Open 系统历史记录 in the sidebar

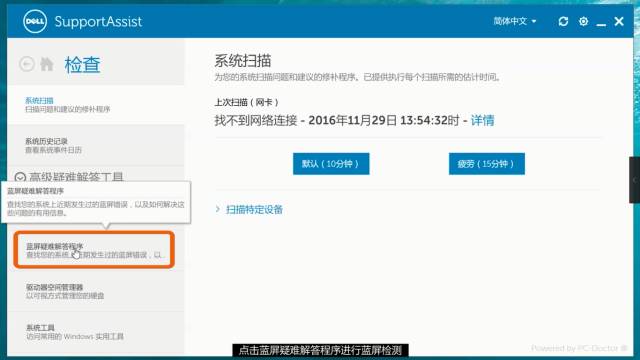pyautogui.click(x=96, y=145)
